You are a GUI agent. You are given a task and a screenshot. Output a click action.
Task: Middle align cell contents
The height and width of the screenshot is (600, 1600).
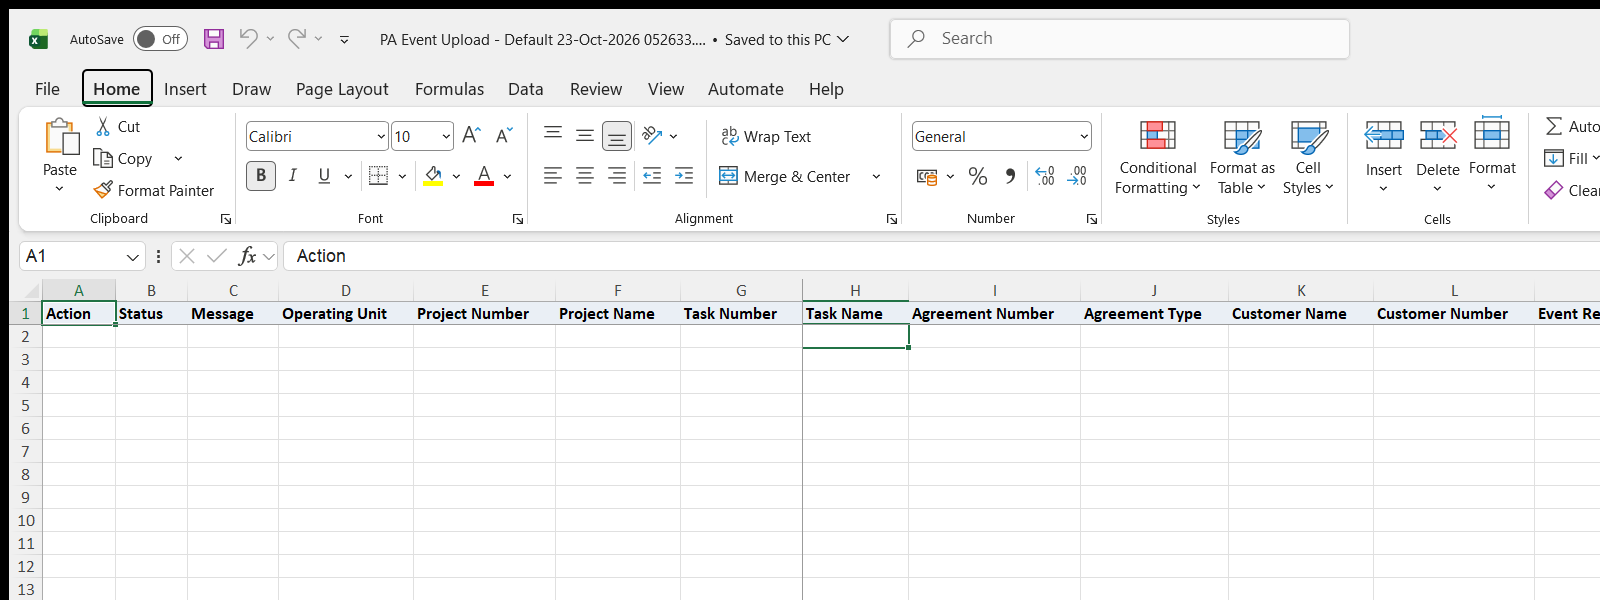pos(585,135)
